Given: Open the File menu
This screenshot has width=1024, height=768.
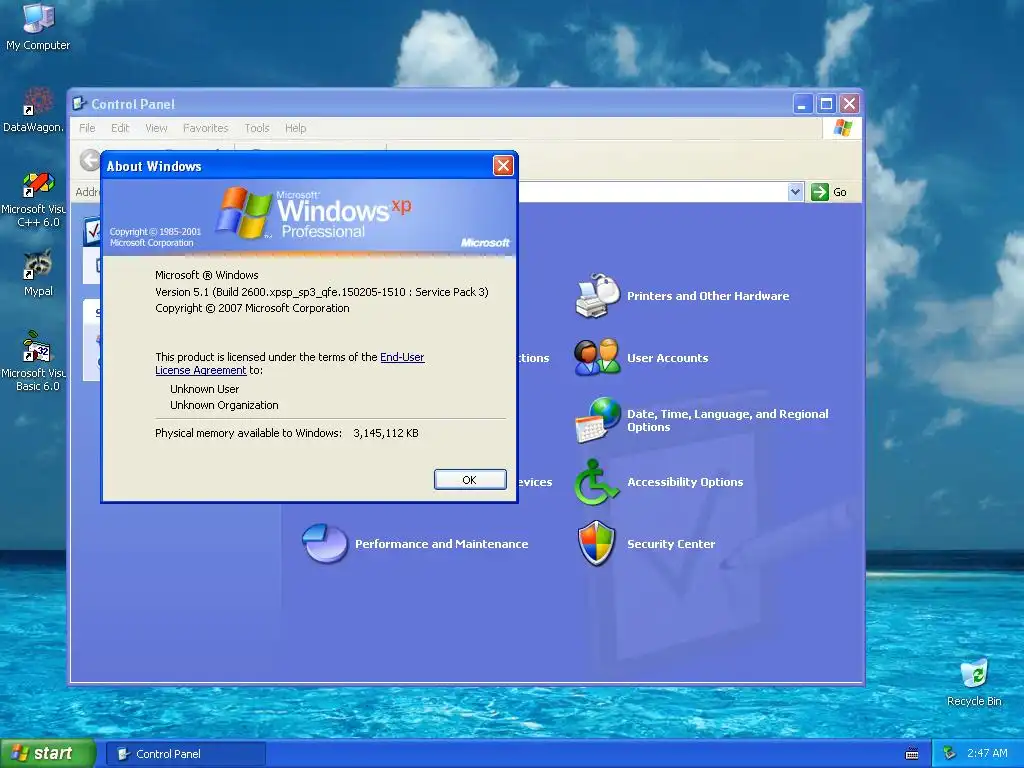Looking at the screenshot, I should [87, 128].
